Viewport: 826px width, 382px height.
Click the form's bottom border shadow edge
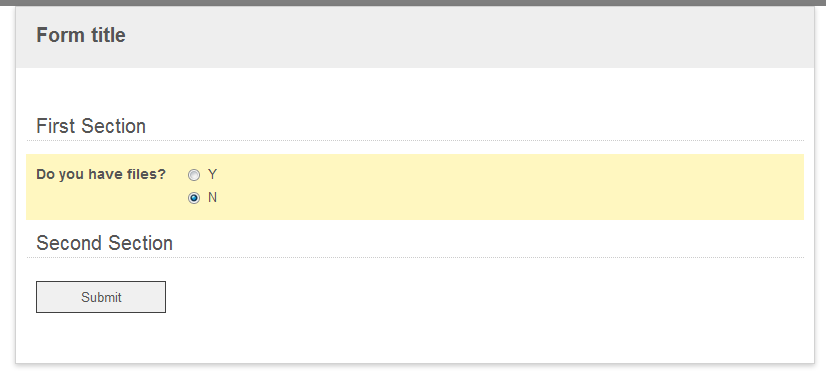pyautogui.click(x=415, y=364)
